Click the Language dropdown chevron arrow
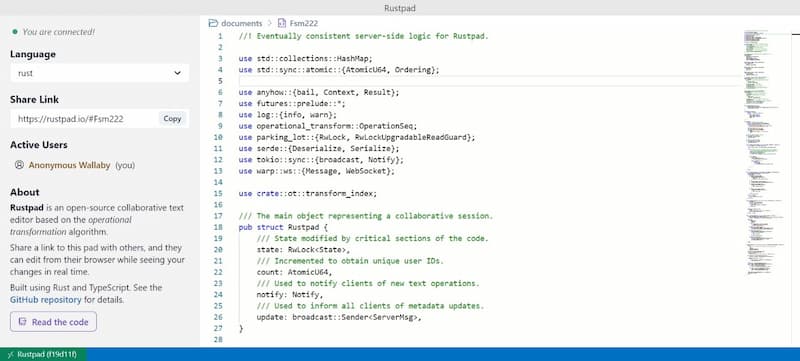The height and width of the screenshot is (361, 800). (x=177, y=73)
